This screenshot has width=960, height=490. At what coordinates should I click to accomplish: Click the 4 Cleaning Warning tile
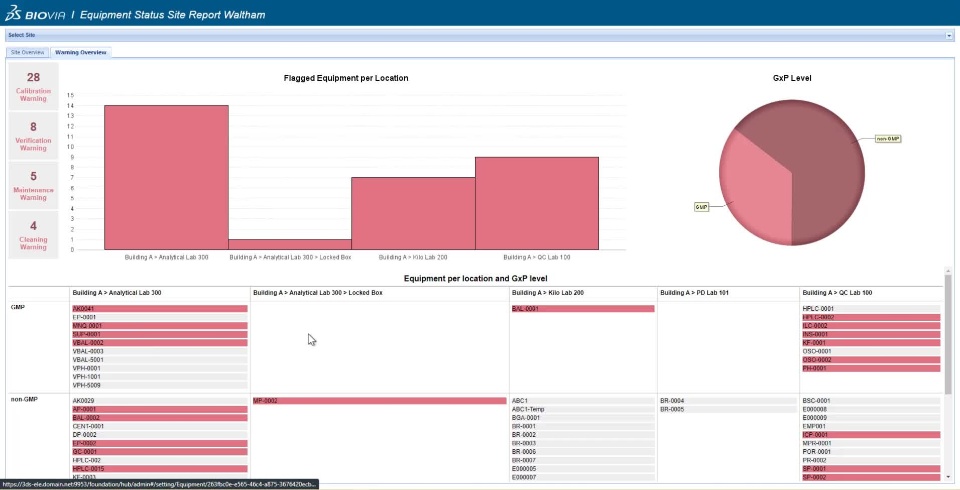34,235
